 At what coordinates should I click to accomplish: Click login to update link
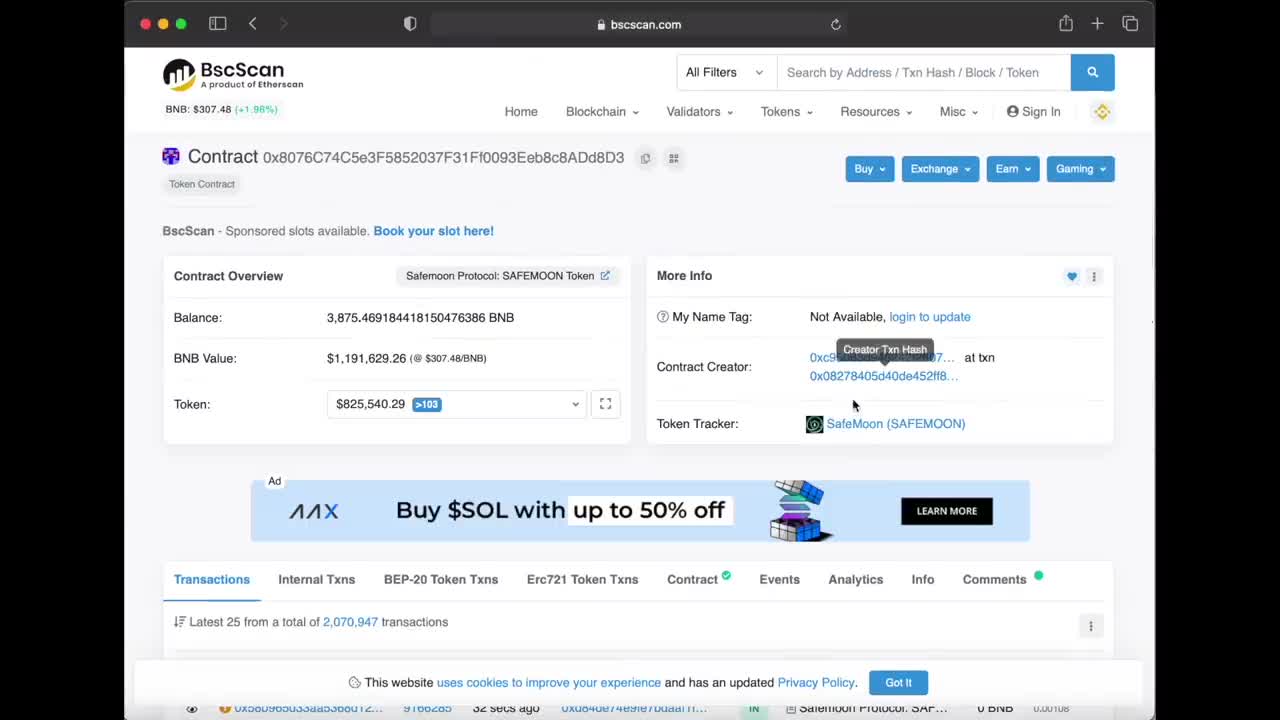930,317
